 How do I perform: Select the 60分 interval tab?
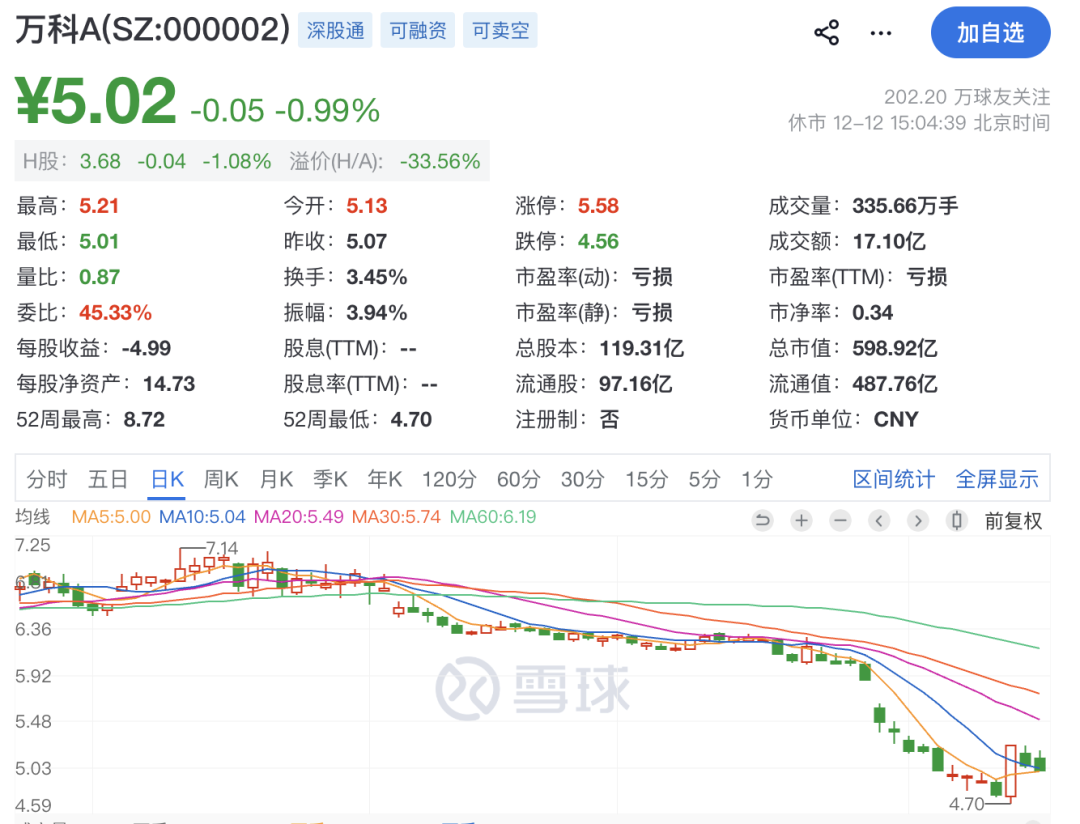coord(519,479)
